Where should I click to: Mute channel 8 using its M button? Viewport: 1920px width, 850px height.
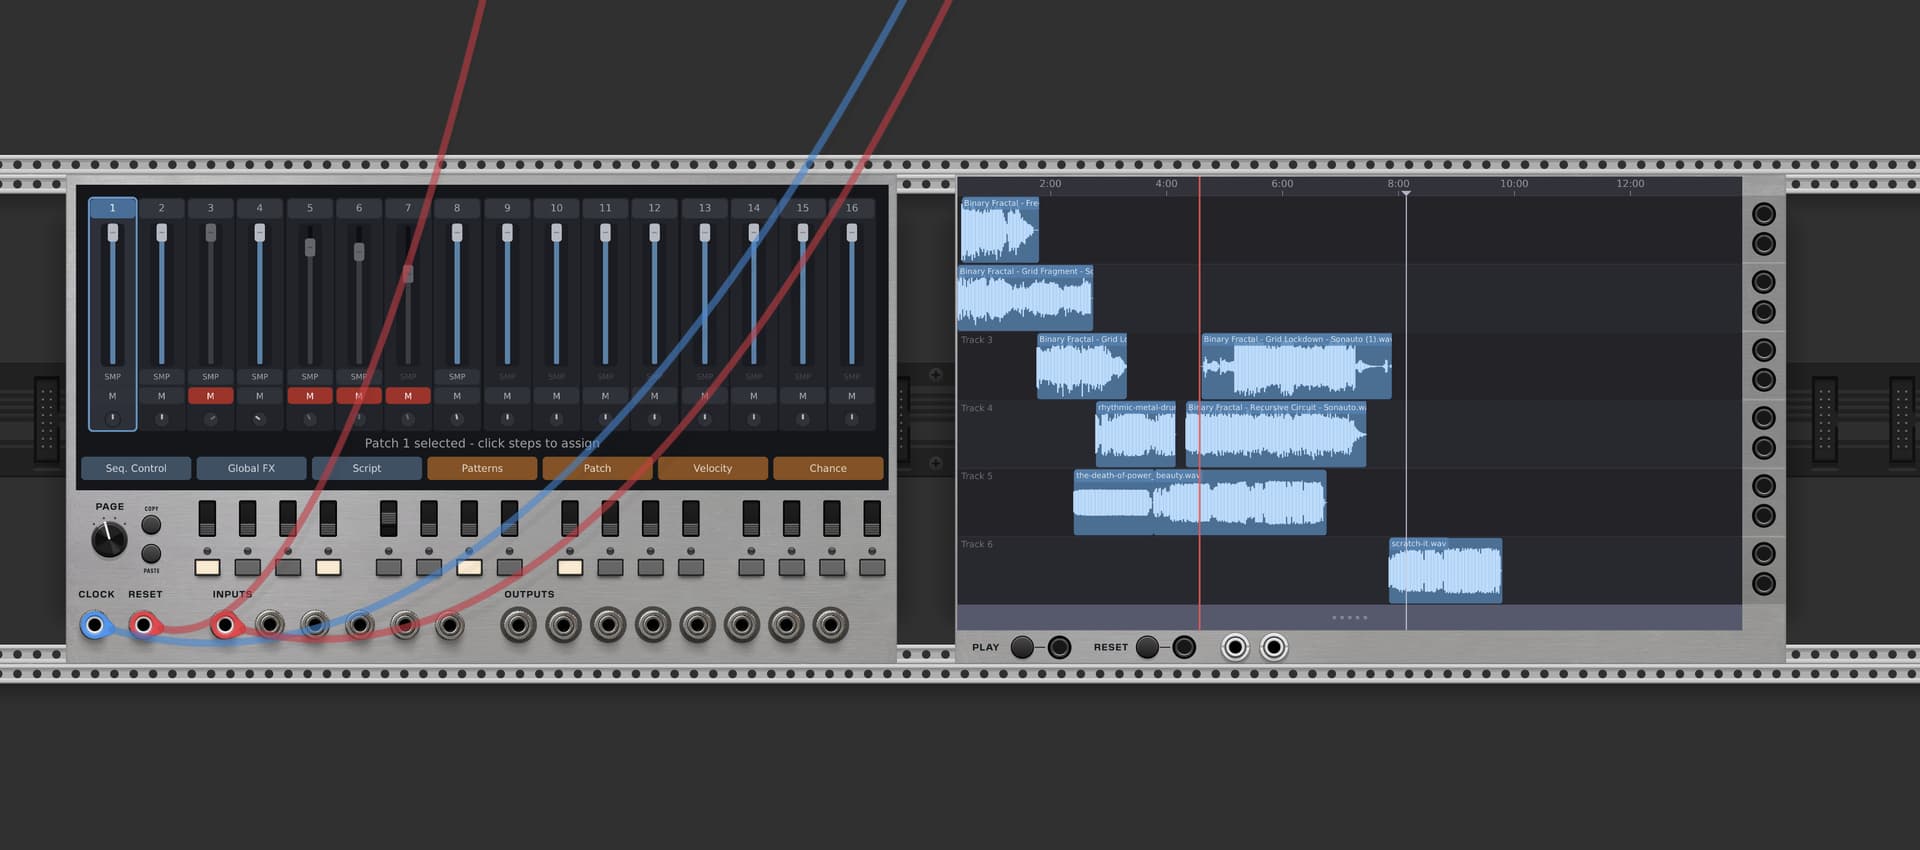457,396
